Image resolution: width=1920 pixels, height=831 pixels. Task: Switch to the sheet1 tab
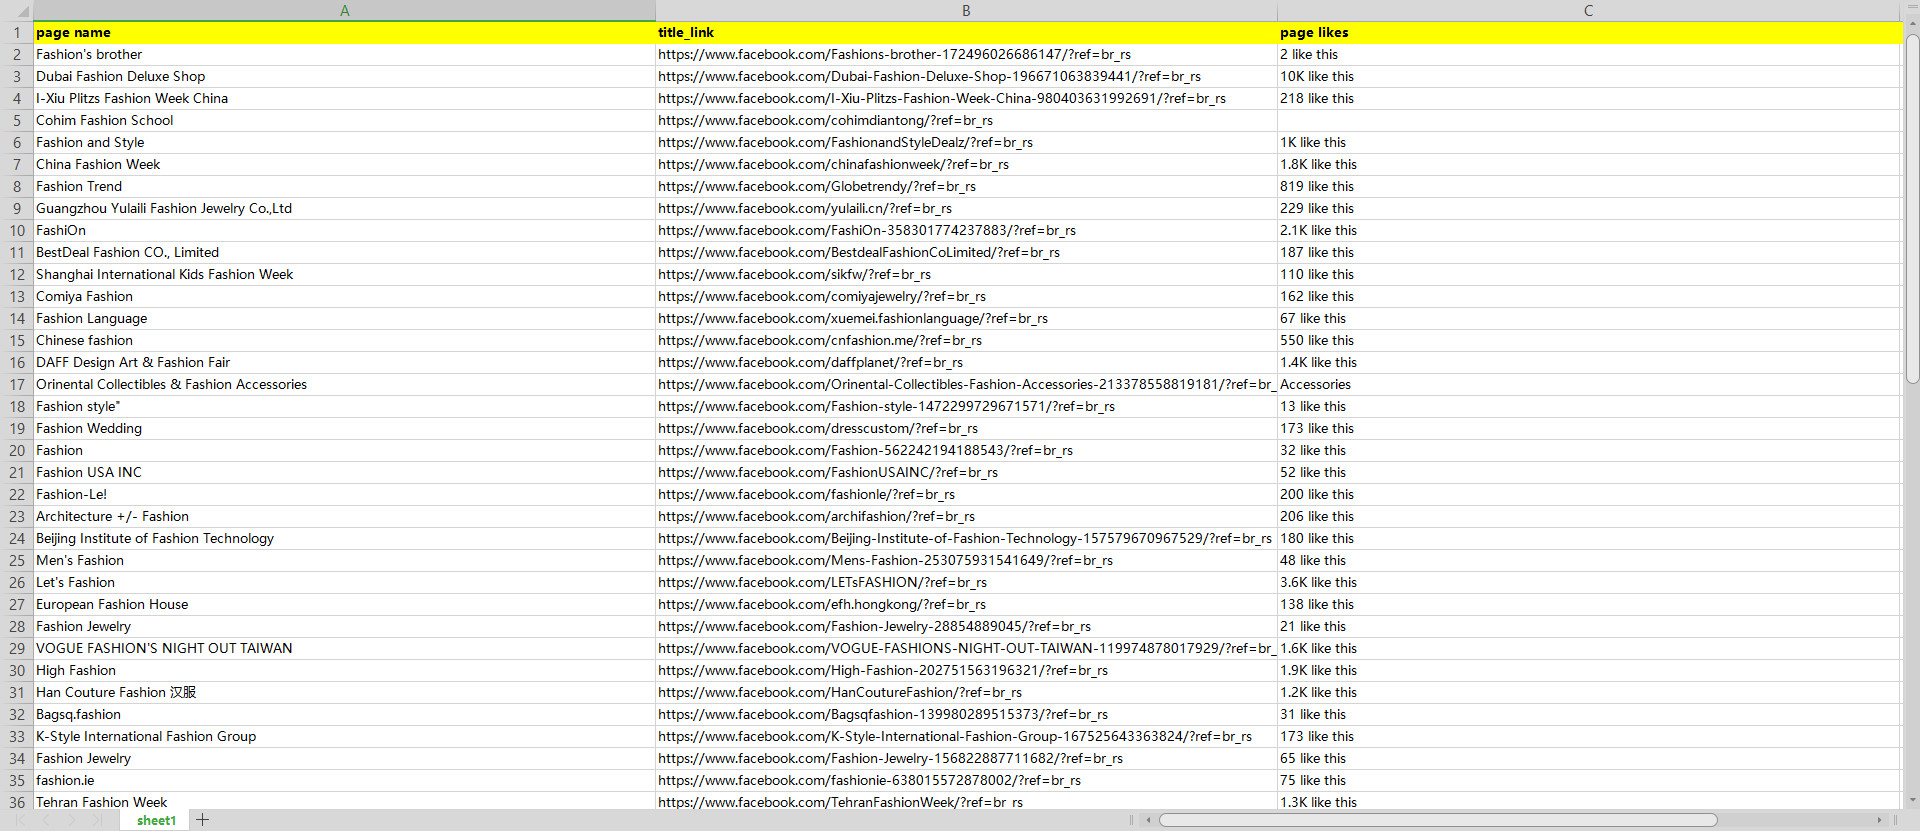point(156,820)
